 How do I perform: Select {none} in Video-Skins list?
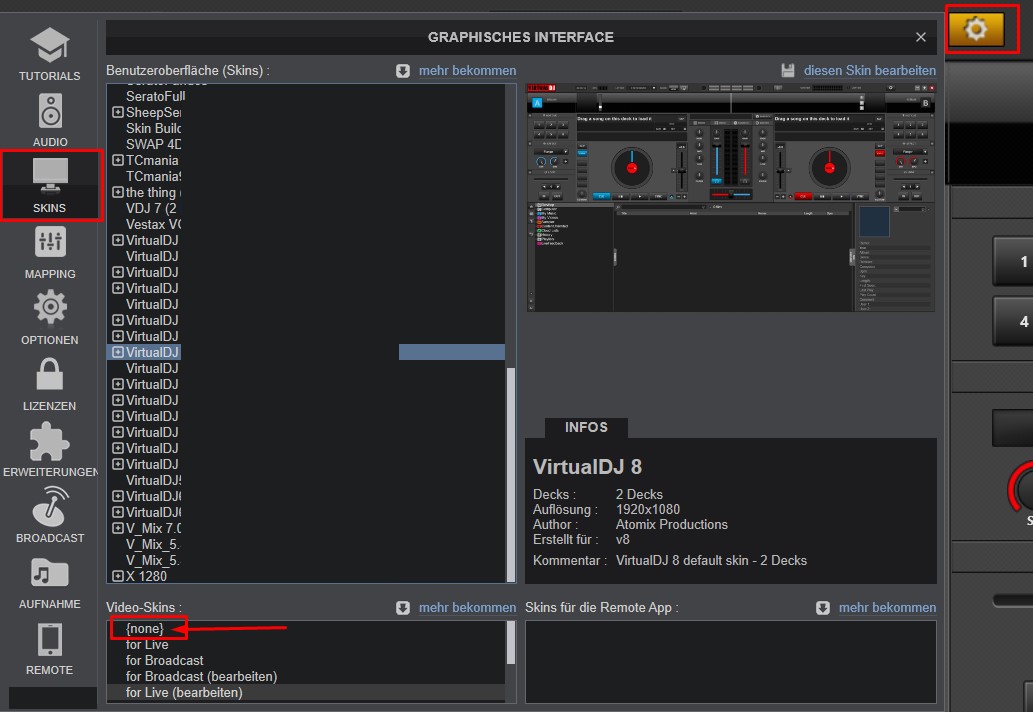click(144, 628)
